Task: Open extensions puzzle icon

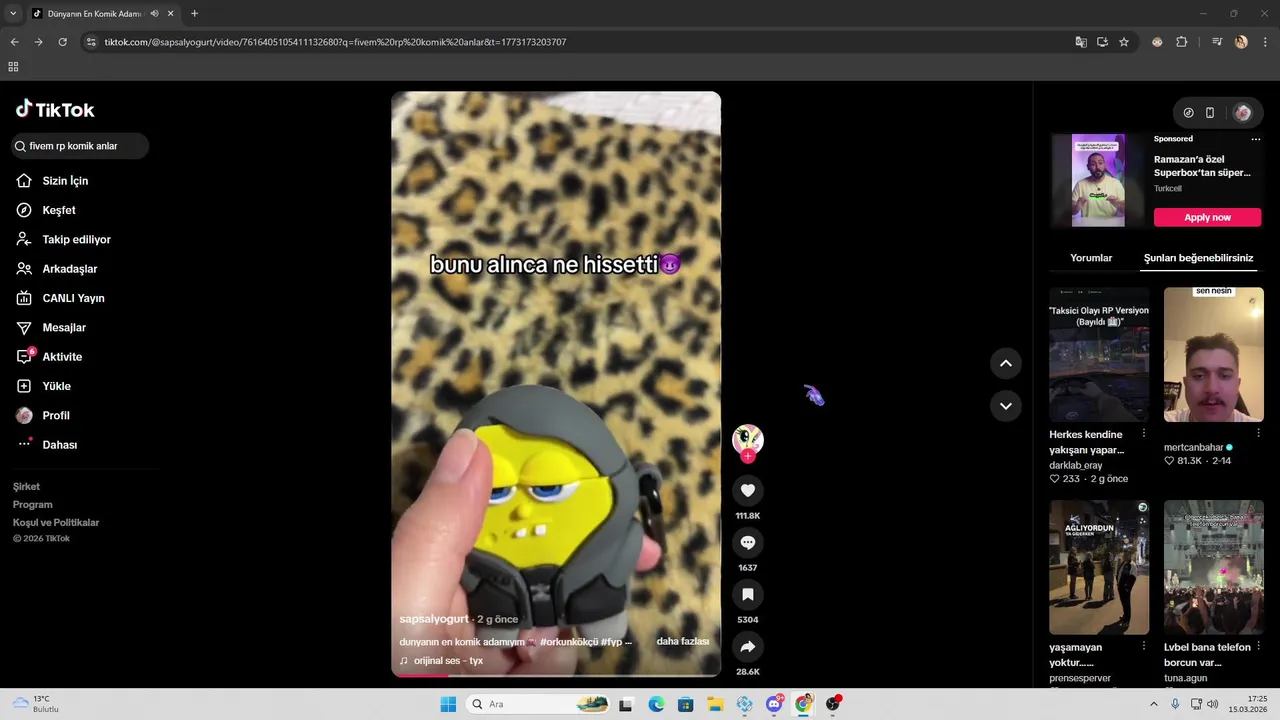Action: click(x=1182, y=42)
